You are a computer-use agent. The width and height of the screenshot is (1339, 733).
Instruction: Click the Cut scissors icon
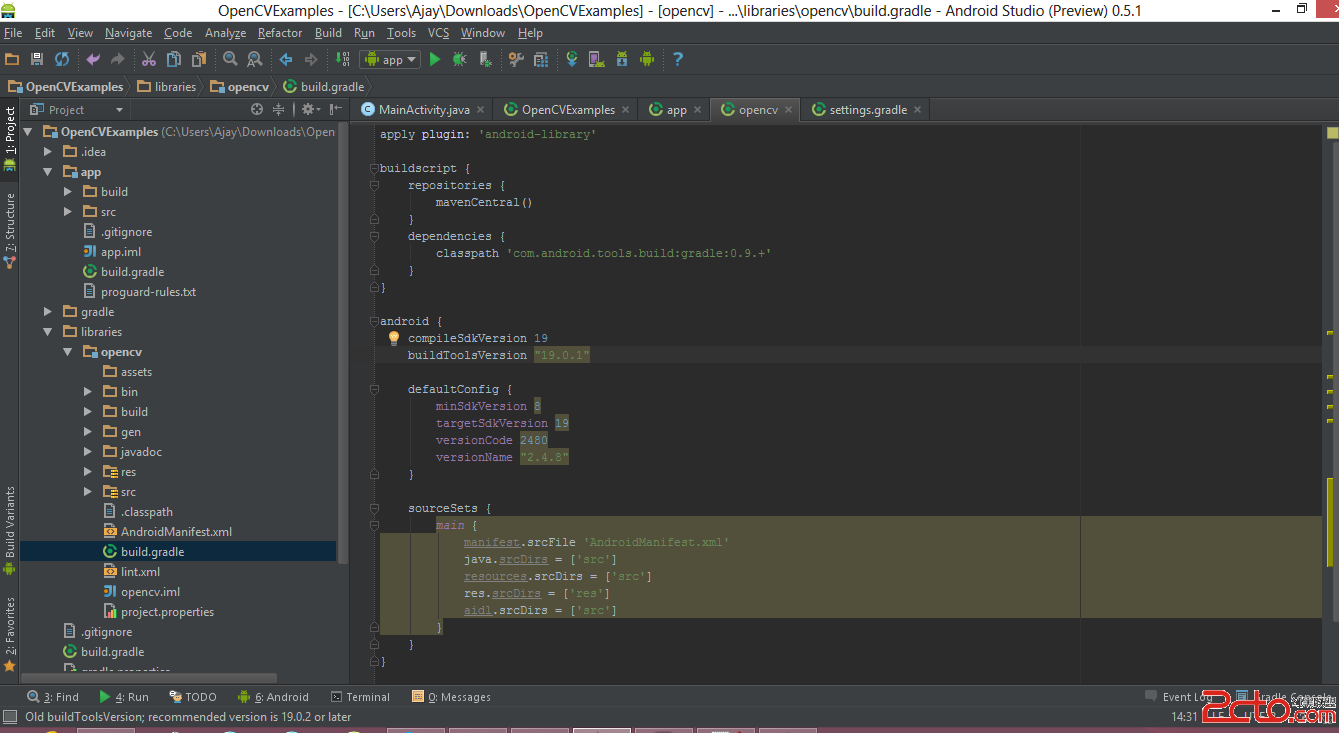[x=148, y=59]
